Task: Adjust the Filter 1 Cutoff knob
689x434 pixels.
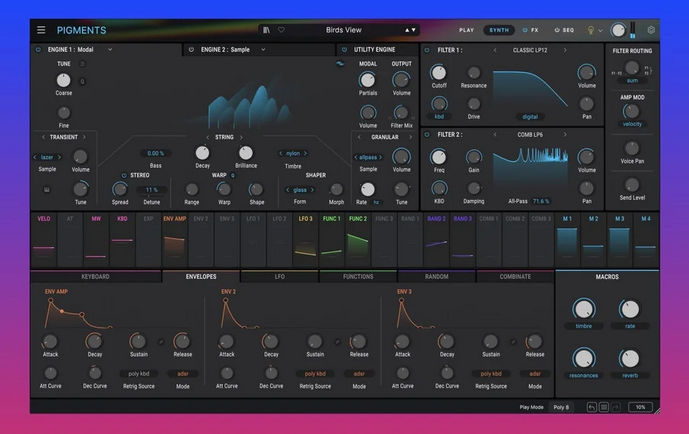Action: pyautogui.click(x=439, y=72)
